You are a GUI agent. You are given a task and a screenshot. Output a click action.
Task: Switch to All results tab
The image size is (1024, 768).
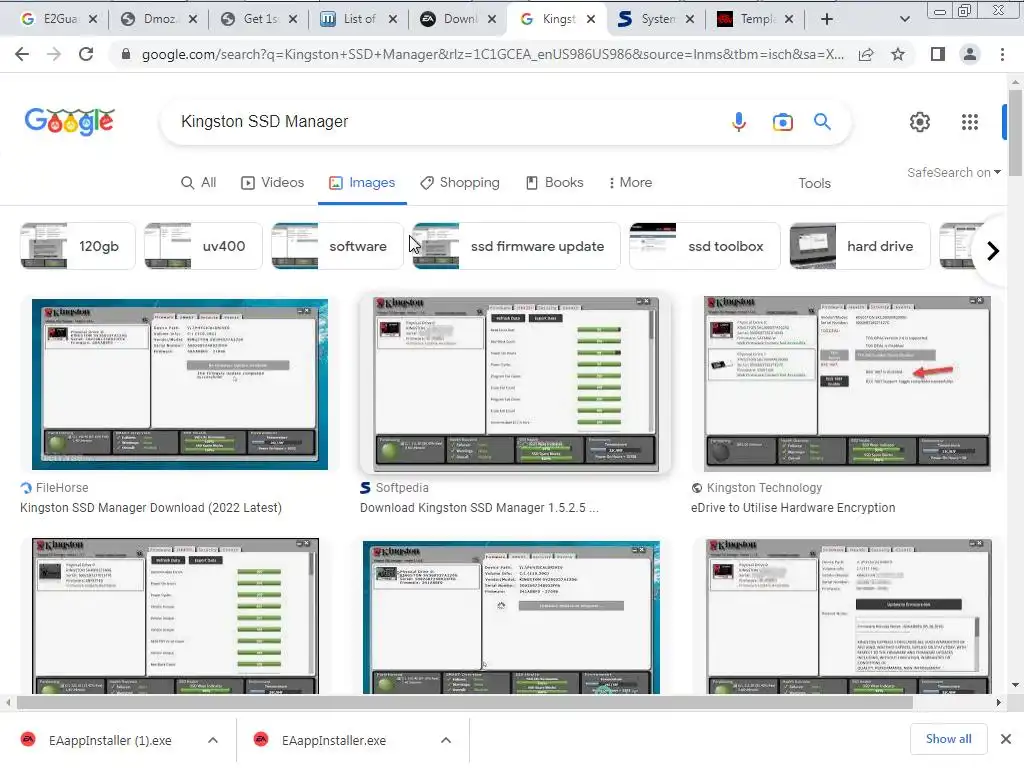tap(199, 183)
